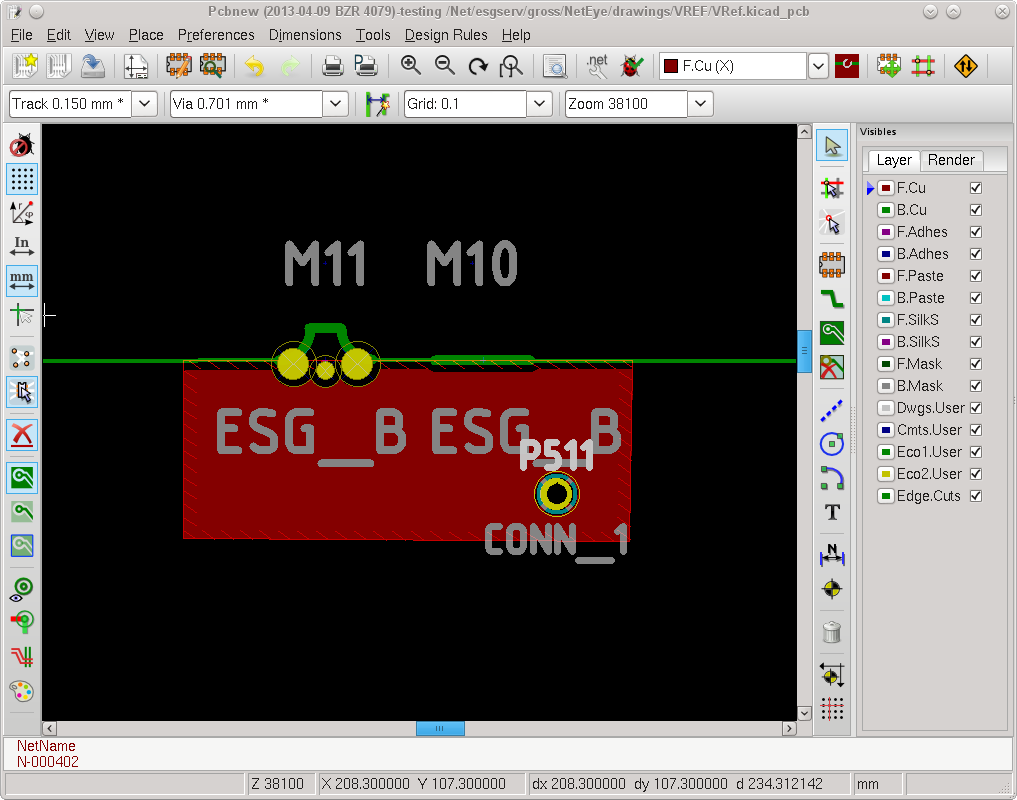This screenshot has width=1017, height=800.
Task: Run design rules check ladybug icon
Action: click(x=631, y=66)
